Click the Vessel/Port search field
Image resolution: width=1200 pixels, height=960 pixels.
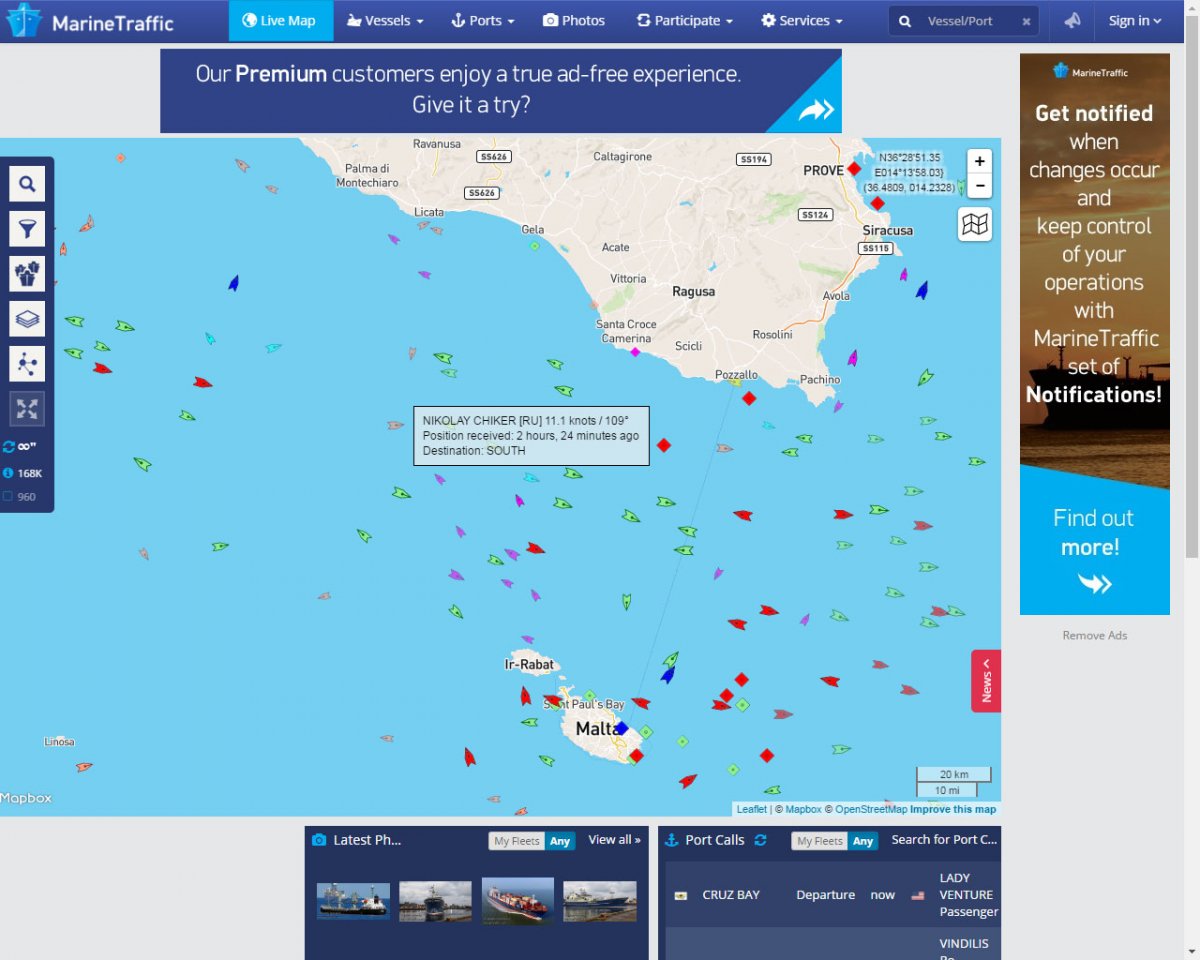pos(965,21)
